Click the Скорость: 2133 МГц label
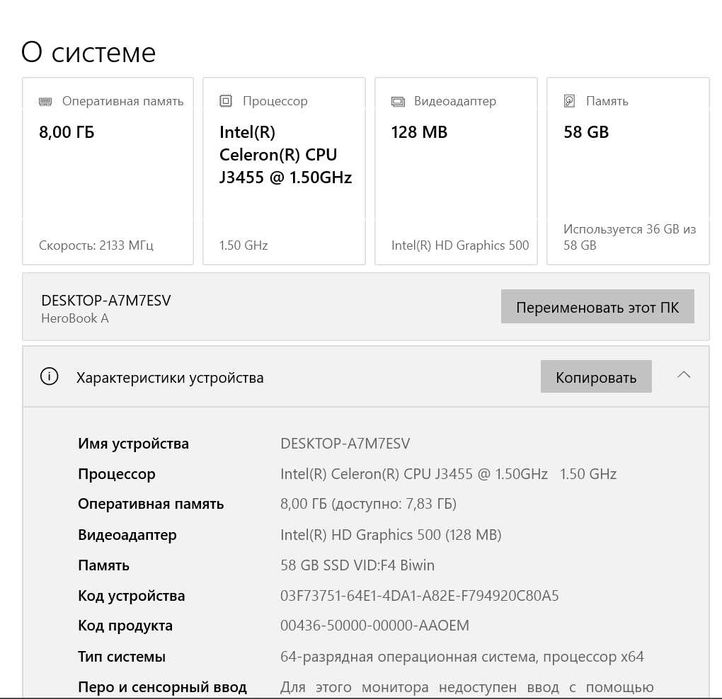 [96, 245]
